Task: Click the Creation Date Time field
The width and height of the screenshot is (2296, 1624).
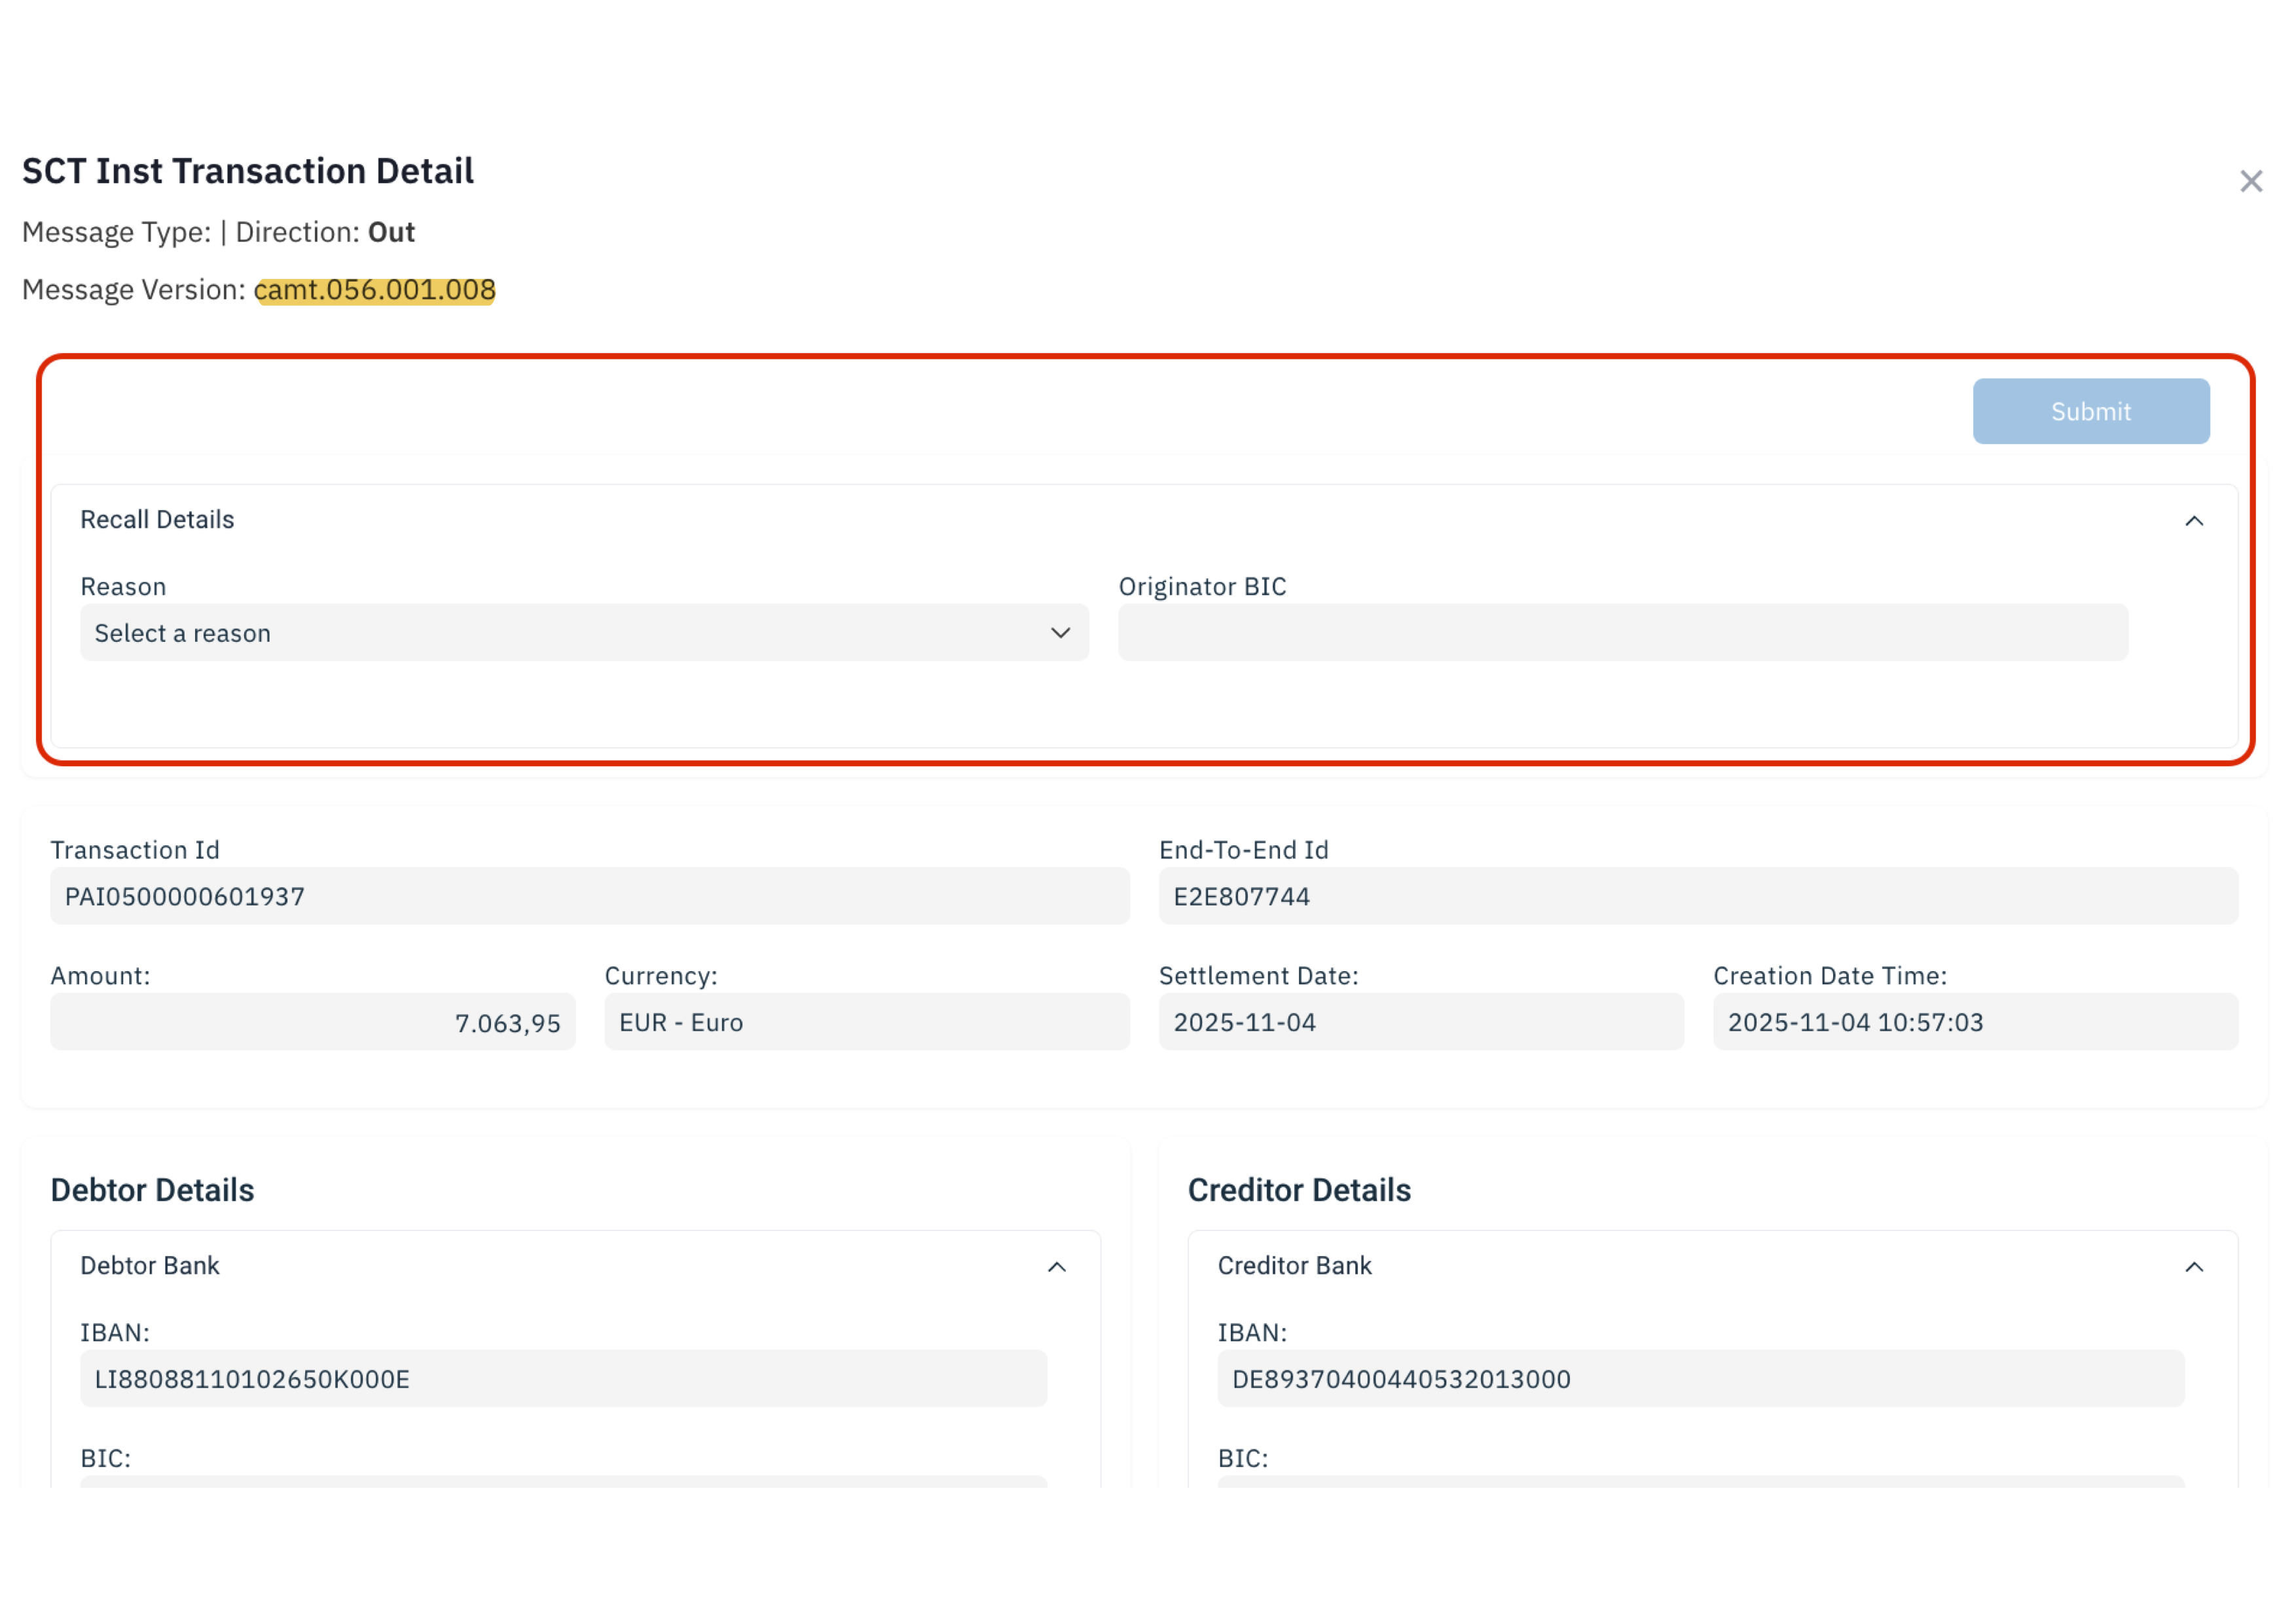Action: (1974, 1022)
